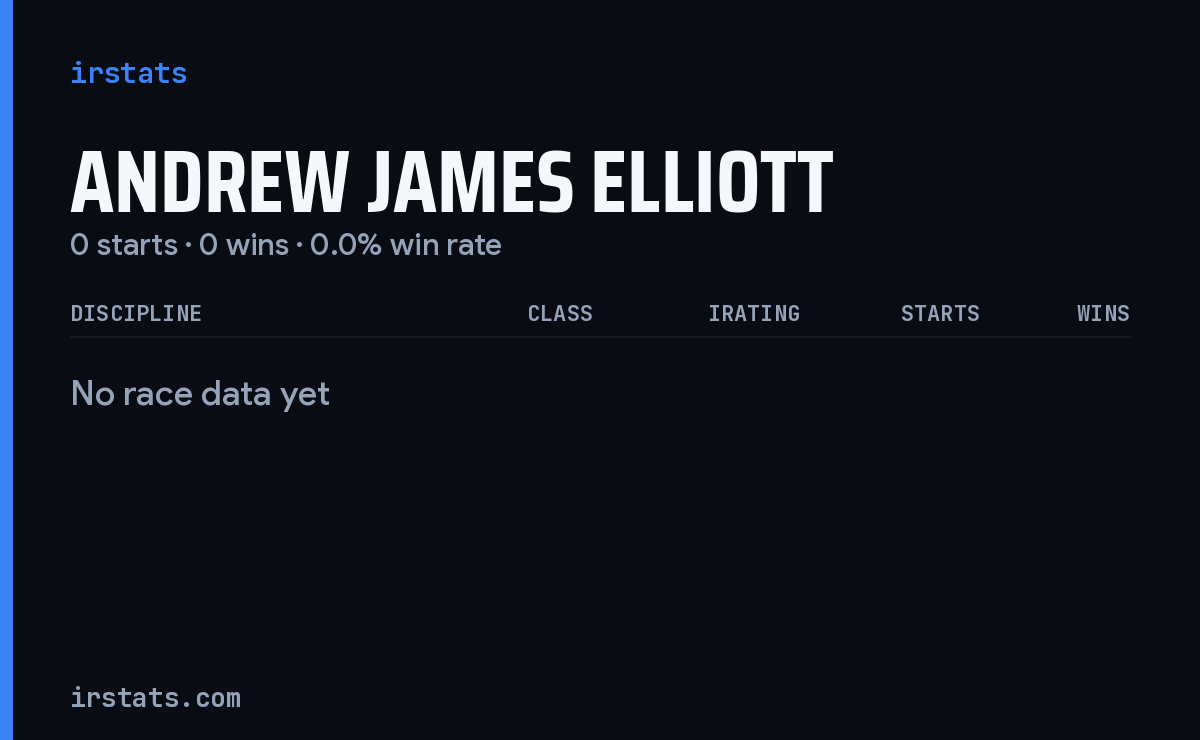Click the dot separator after '0 starts'
This screenshot has height=740, width=1200.
(x=188, y=246)
